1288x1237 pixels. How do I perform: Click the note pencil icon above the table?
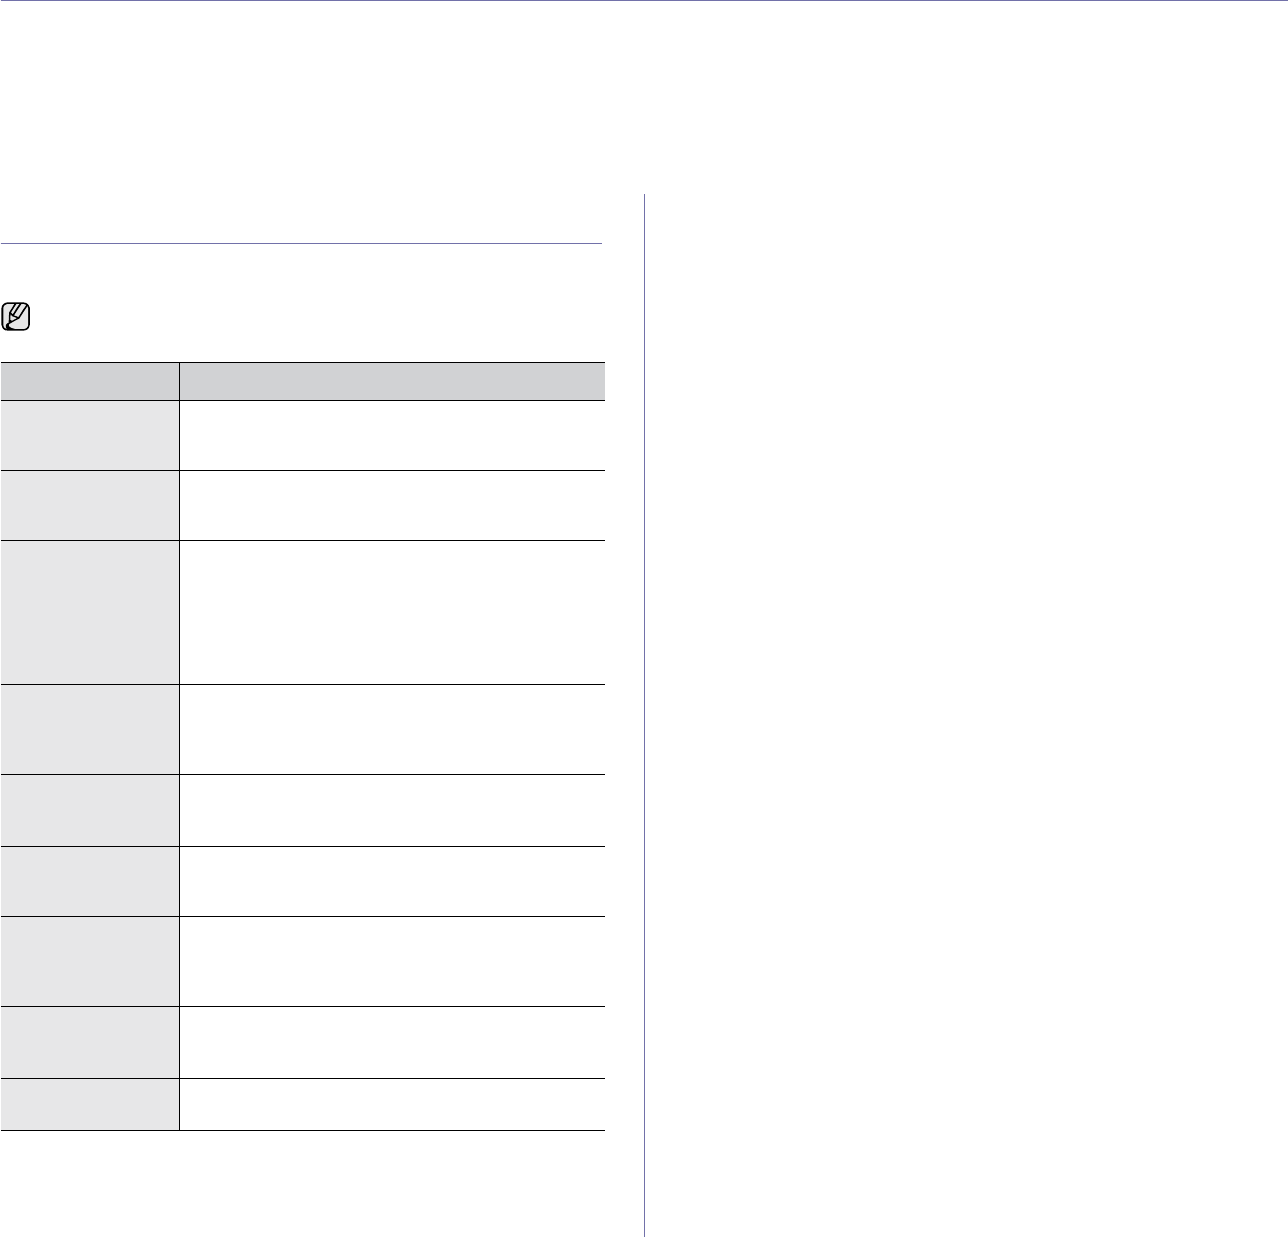point(17,318)
